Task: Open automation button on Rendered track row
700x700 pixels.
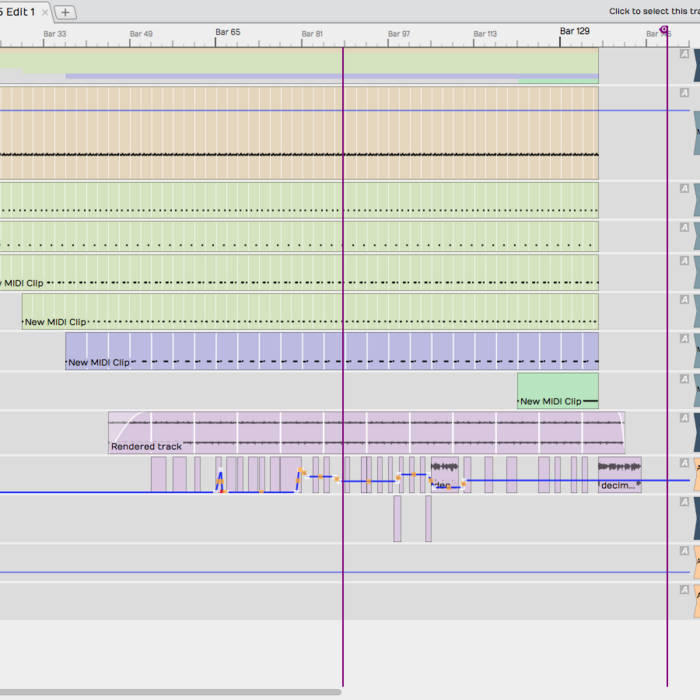Action: [685, 418]
